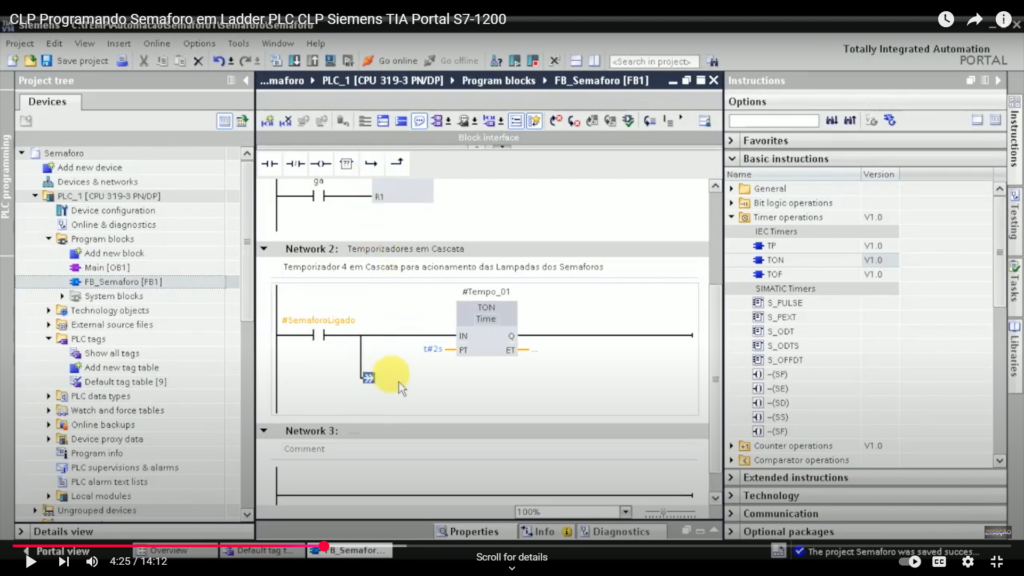
Task: Skip to next video
Action: click(63, 562)
